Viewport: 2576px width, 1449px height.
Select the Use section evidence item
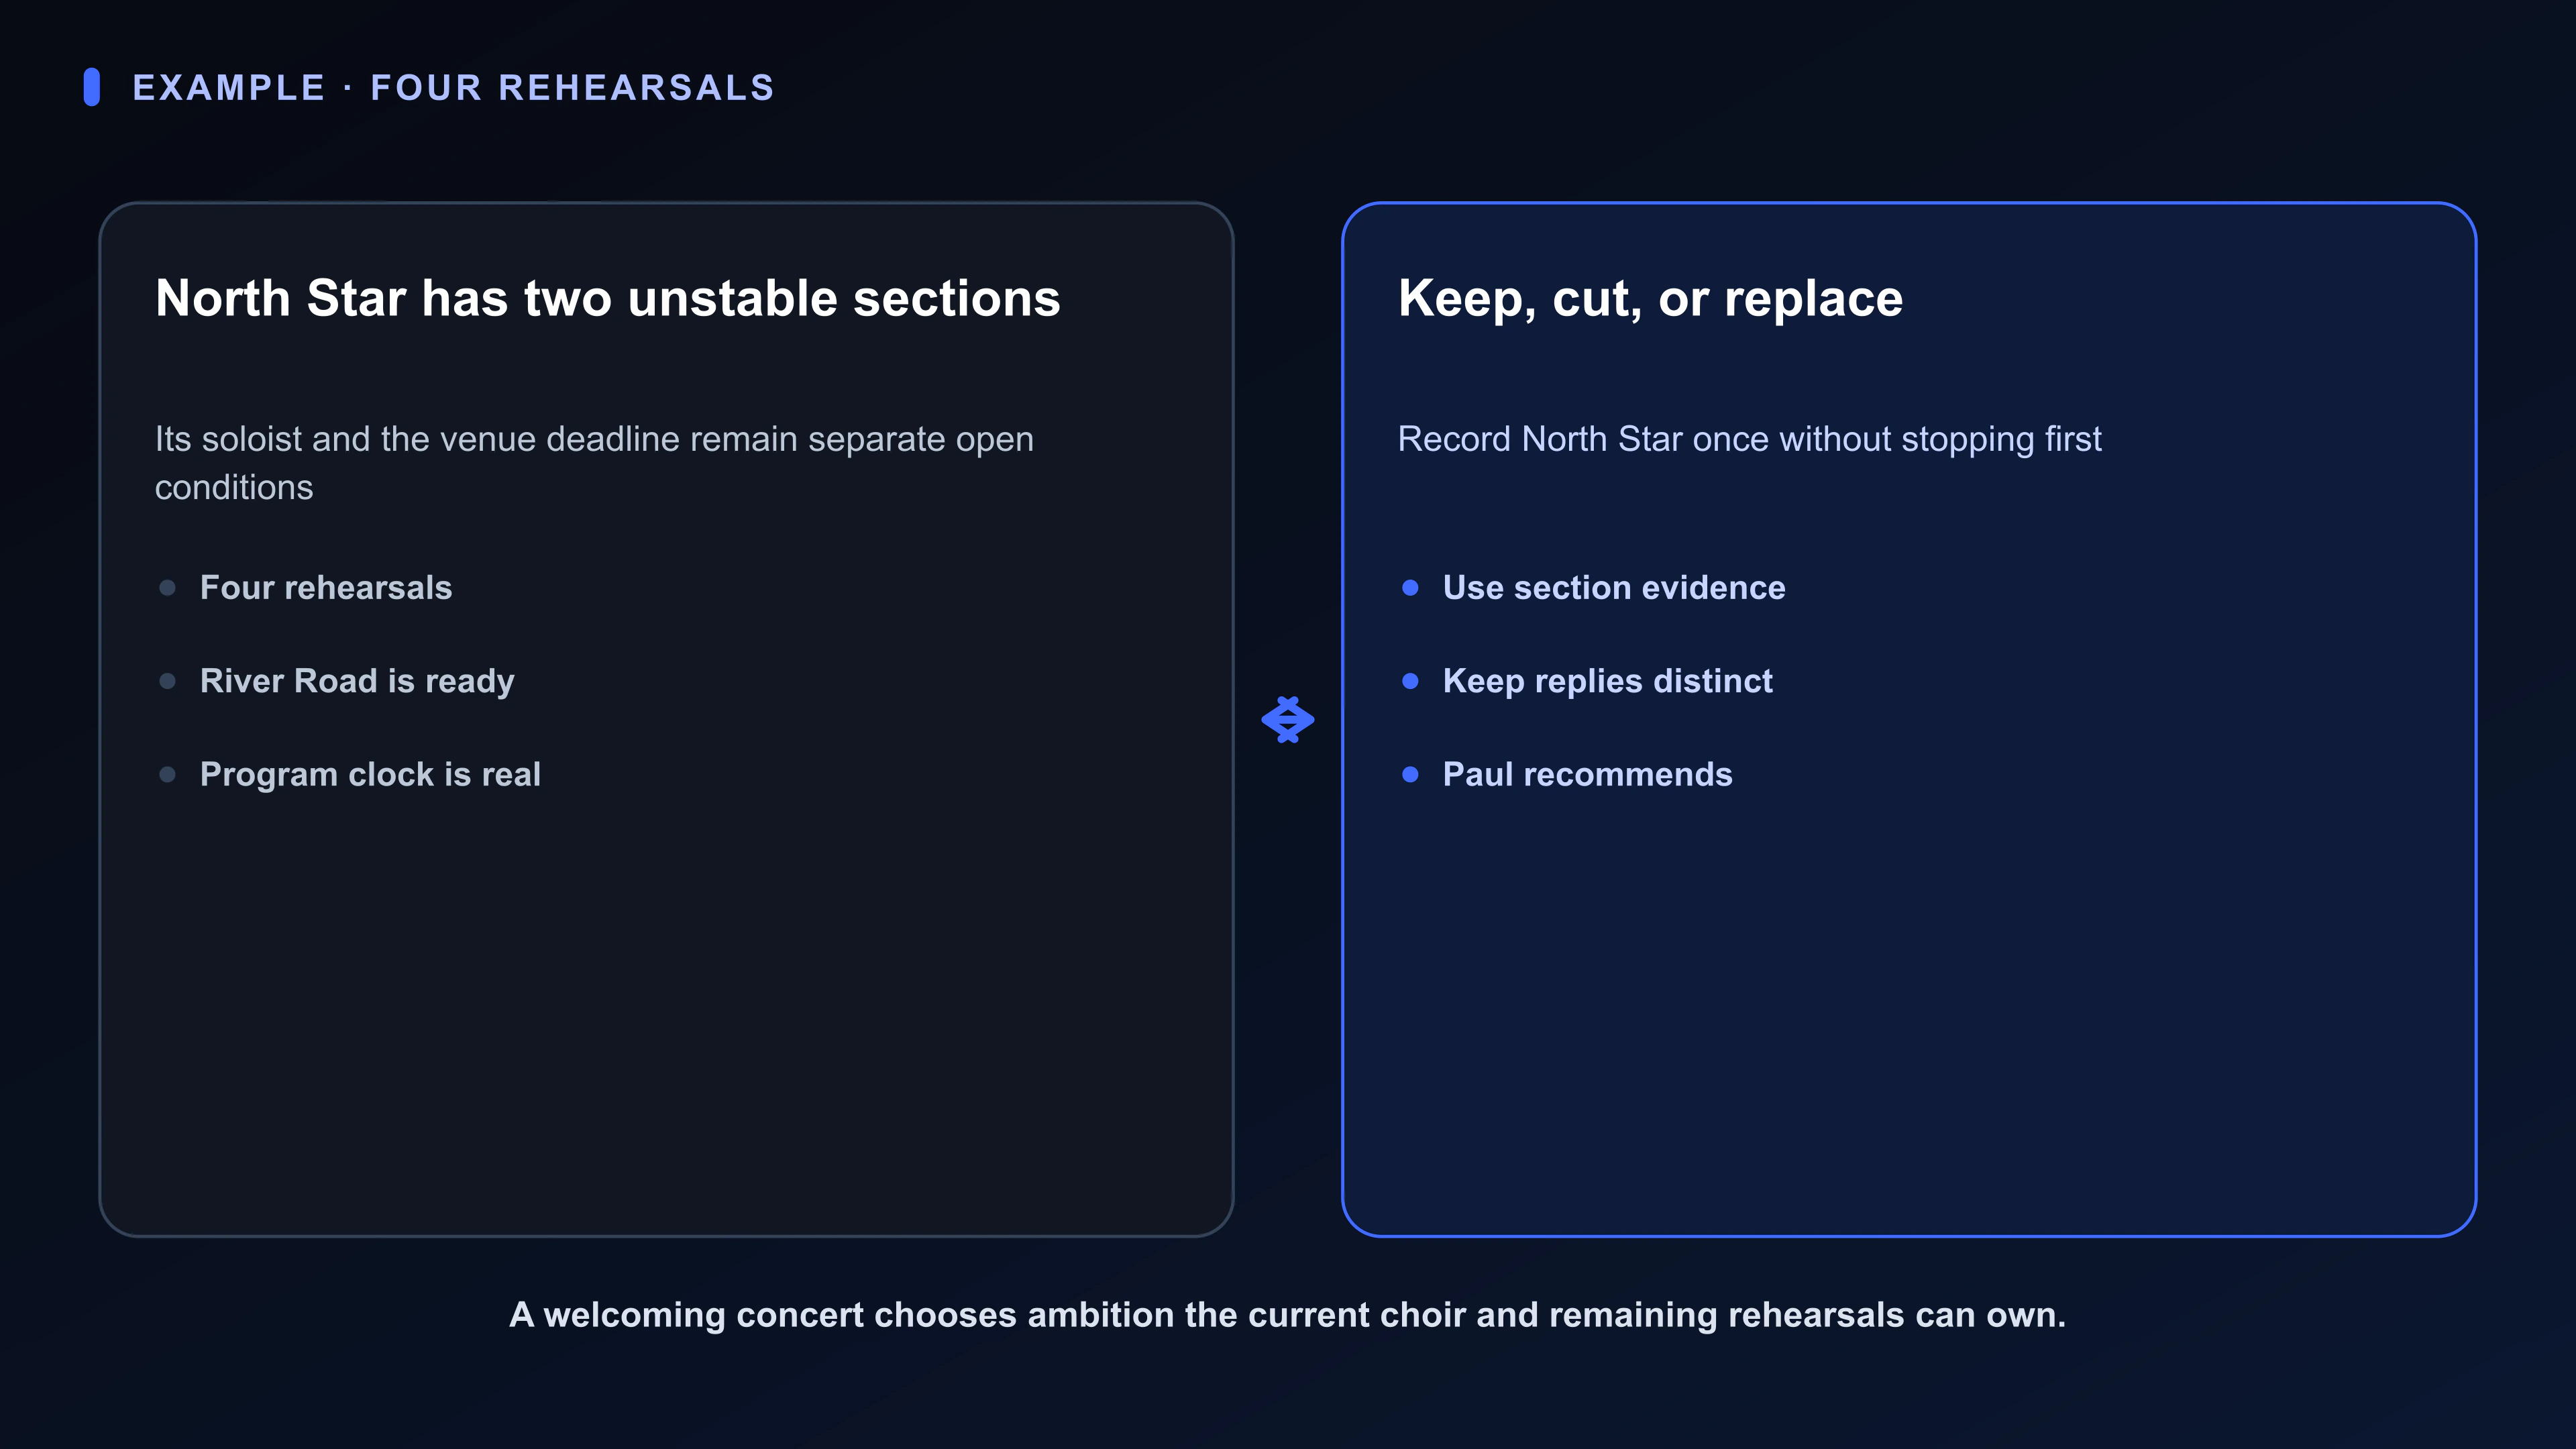(x=1614, y=588)
